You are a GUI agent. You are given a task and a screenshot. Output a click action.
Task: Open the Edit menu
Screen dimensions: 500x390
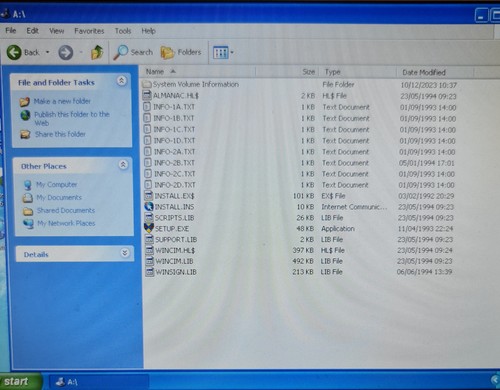pyautogui.click(x=32, y=31)
